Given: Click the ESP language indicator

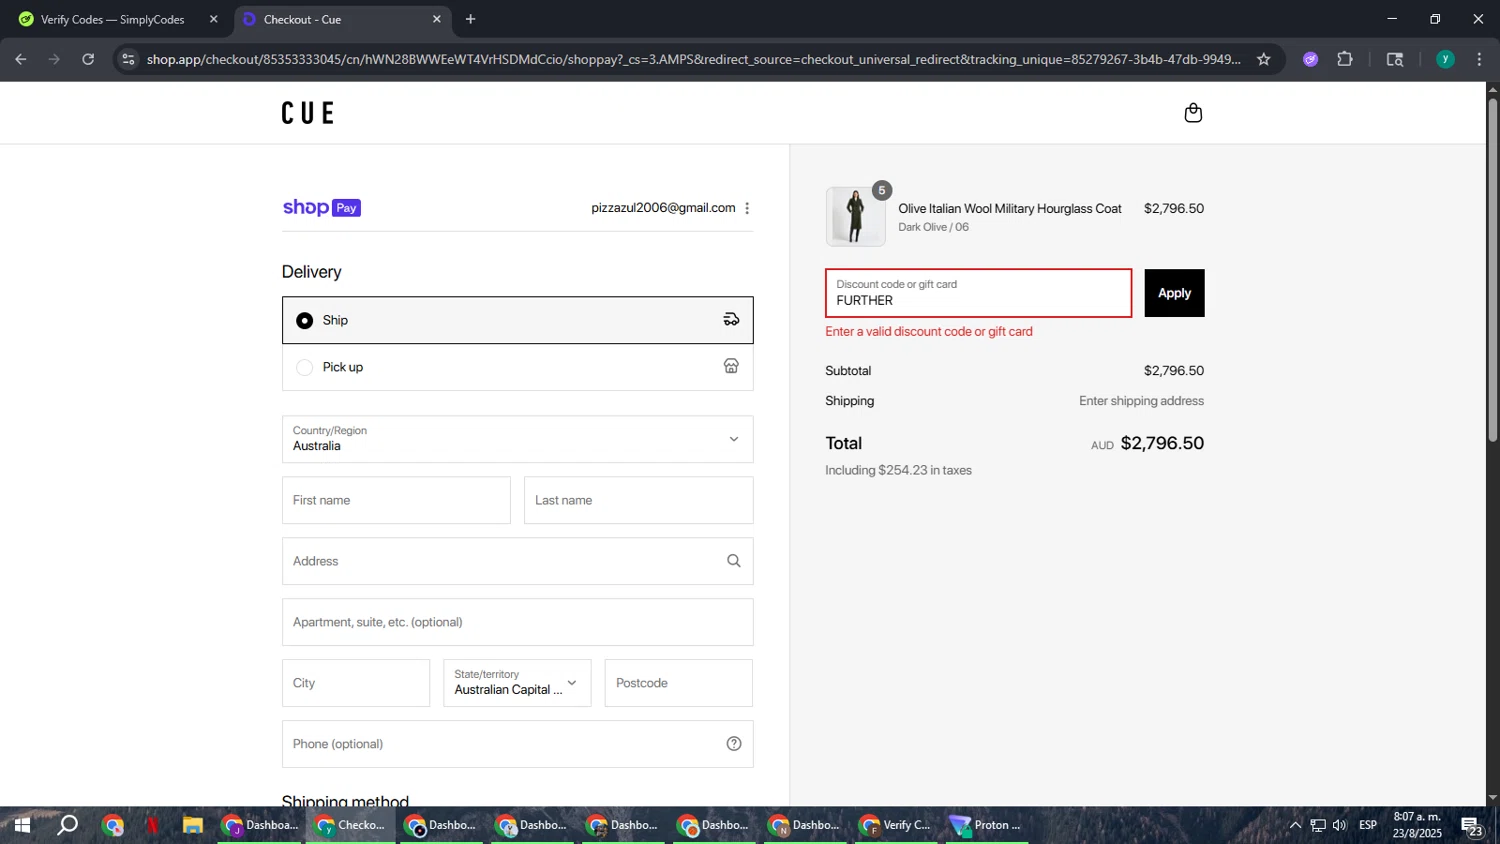Looking at the screenshot, I should tap(1368, 825).
